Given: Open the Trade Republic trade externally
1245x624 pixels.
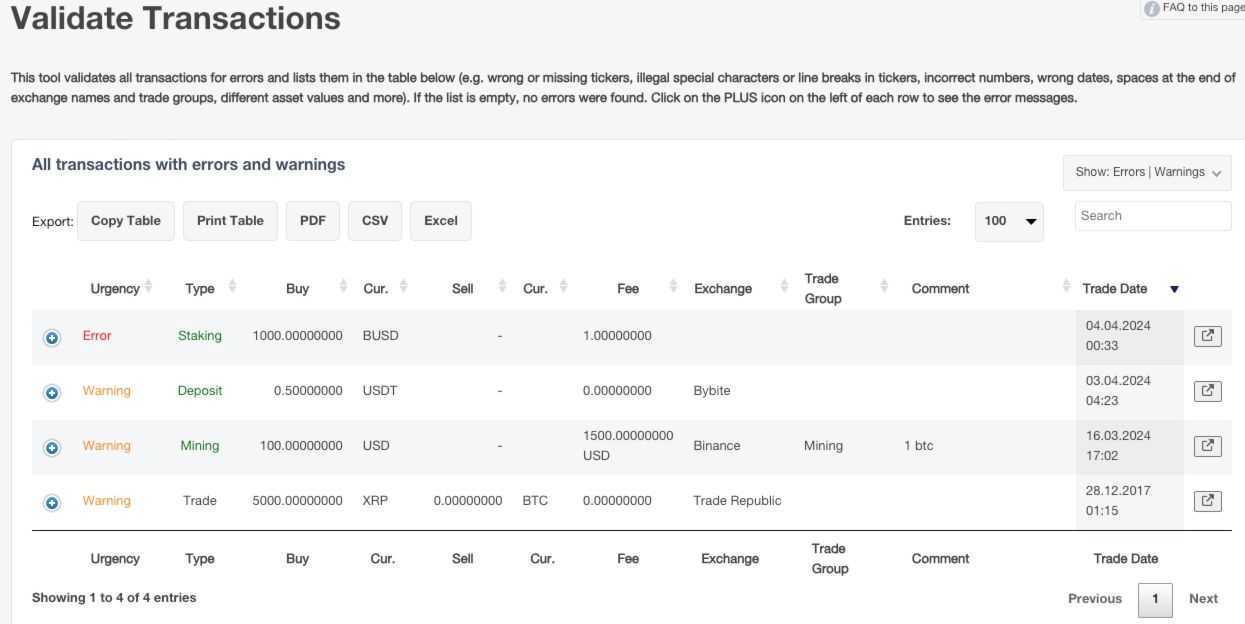Looking at the screenshot, I should tap(1207, 500).
